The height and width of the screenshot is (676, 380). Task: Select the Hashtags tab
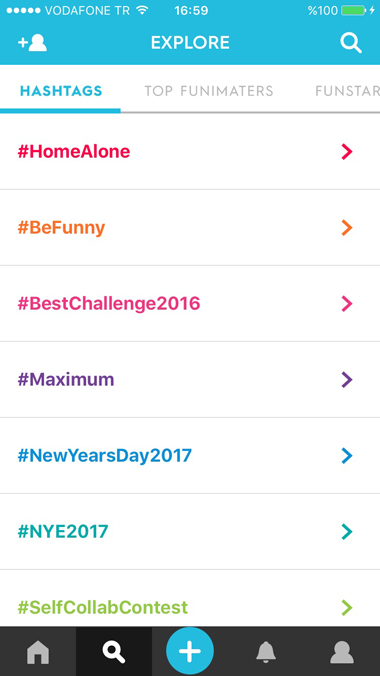coord(61,91)
